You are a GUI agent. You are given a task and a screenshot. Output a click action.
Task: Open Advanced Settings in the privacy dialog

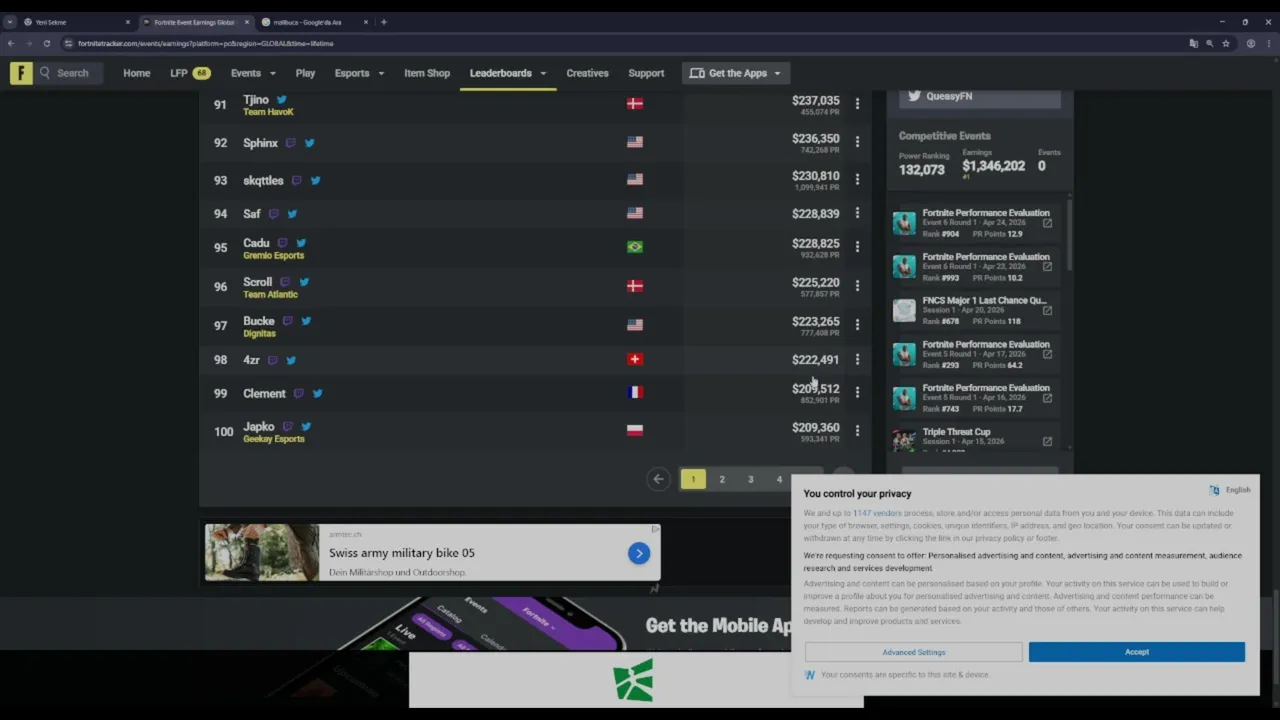click(x=913, y=652)
